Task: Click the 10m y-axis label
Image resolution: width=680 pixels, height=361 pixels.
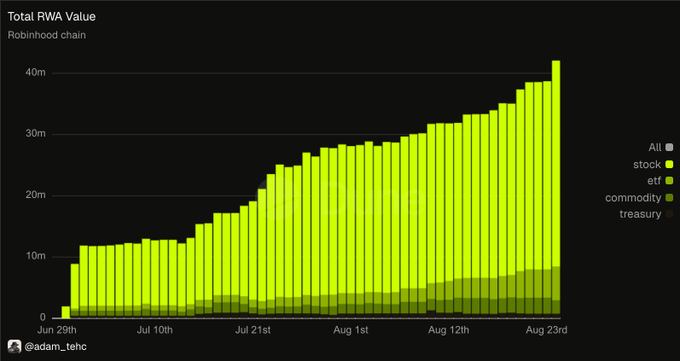Action: coord(35,256)
